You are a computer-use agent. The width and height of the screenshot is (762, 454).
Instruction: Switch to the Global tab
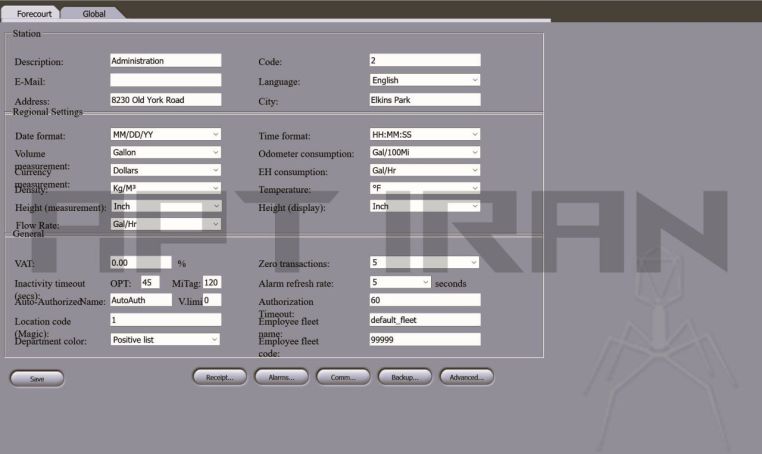[94, 14]
